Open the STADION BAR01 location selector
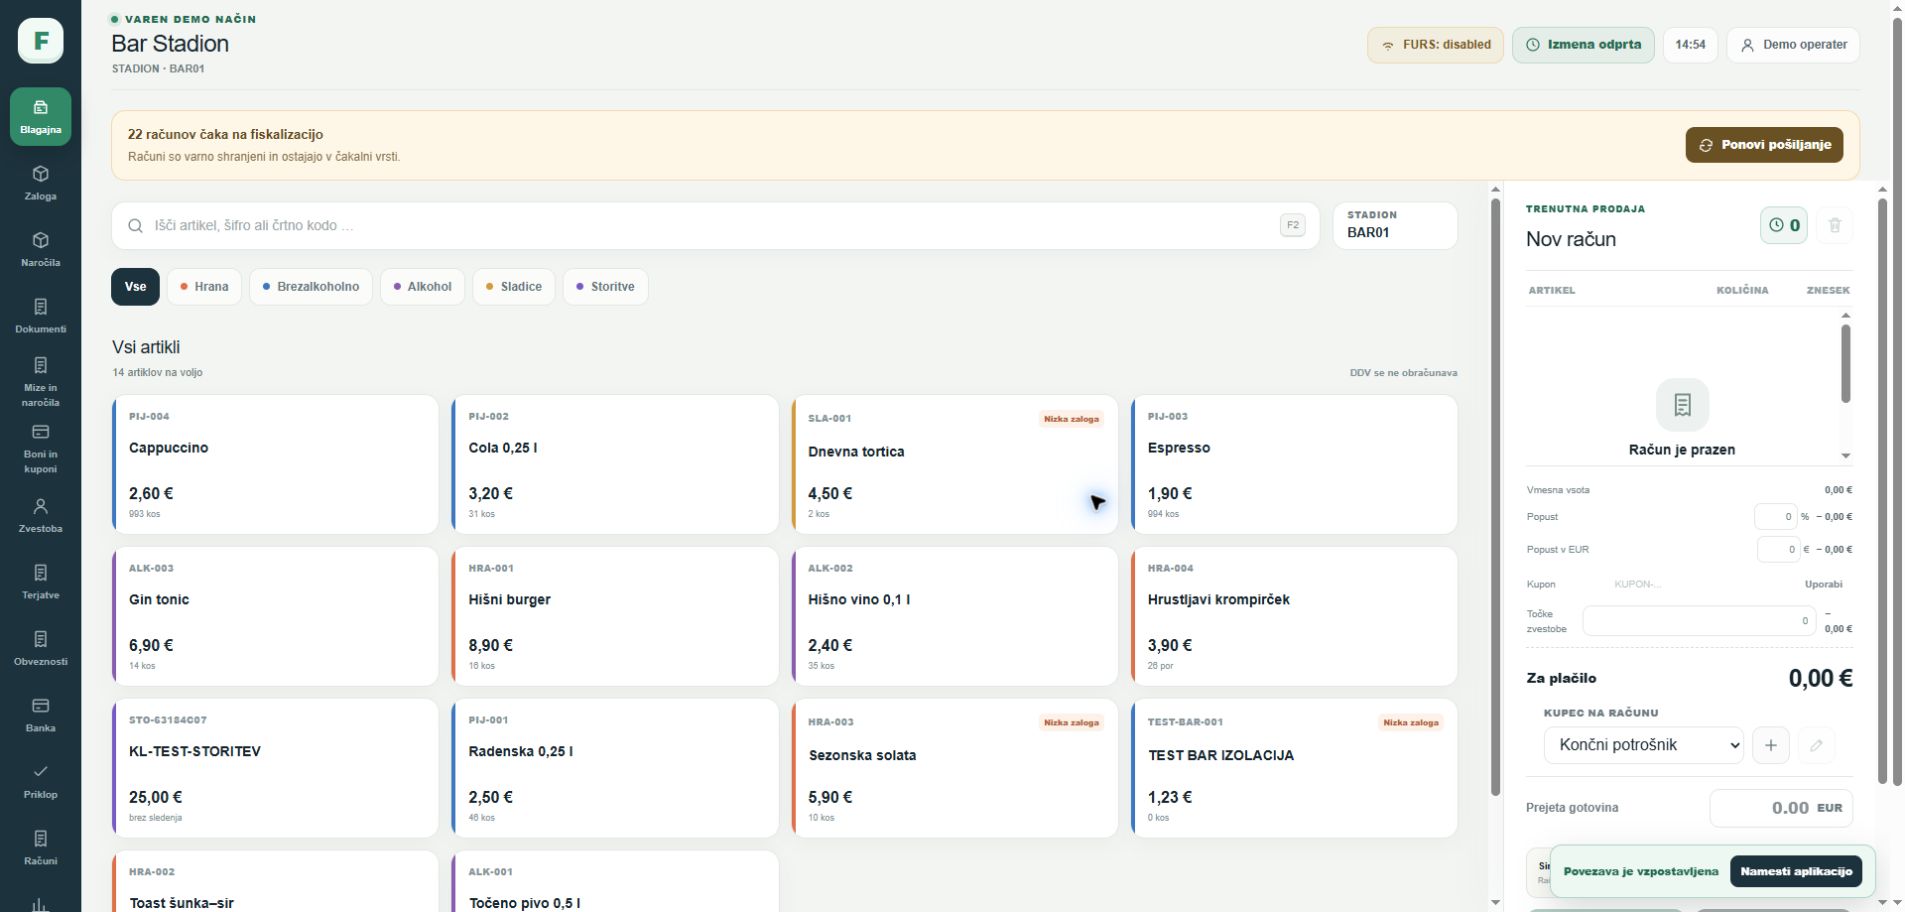 [1395, 226]
